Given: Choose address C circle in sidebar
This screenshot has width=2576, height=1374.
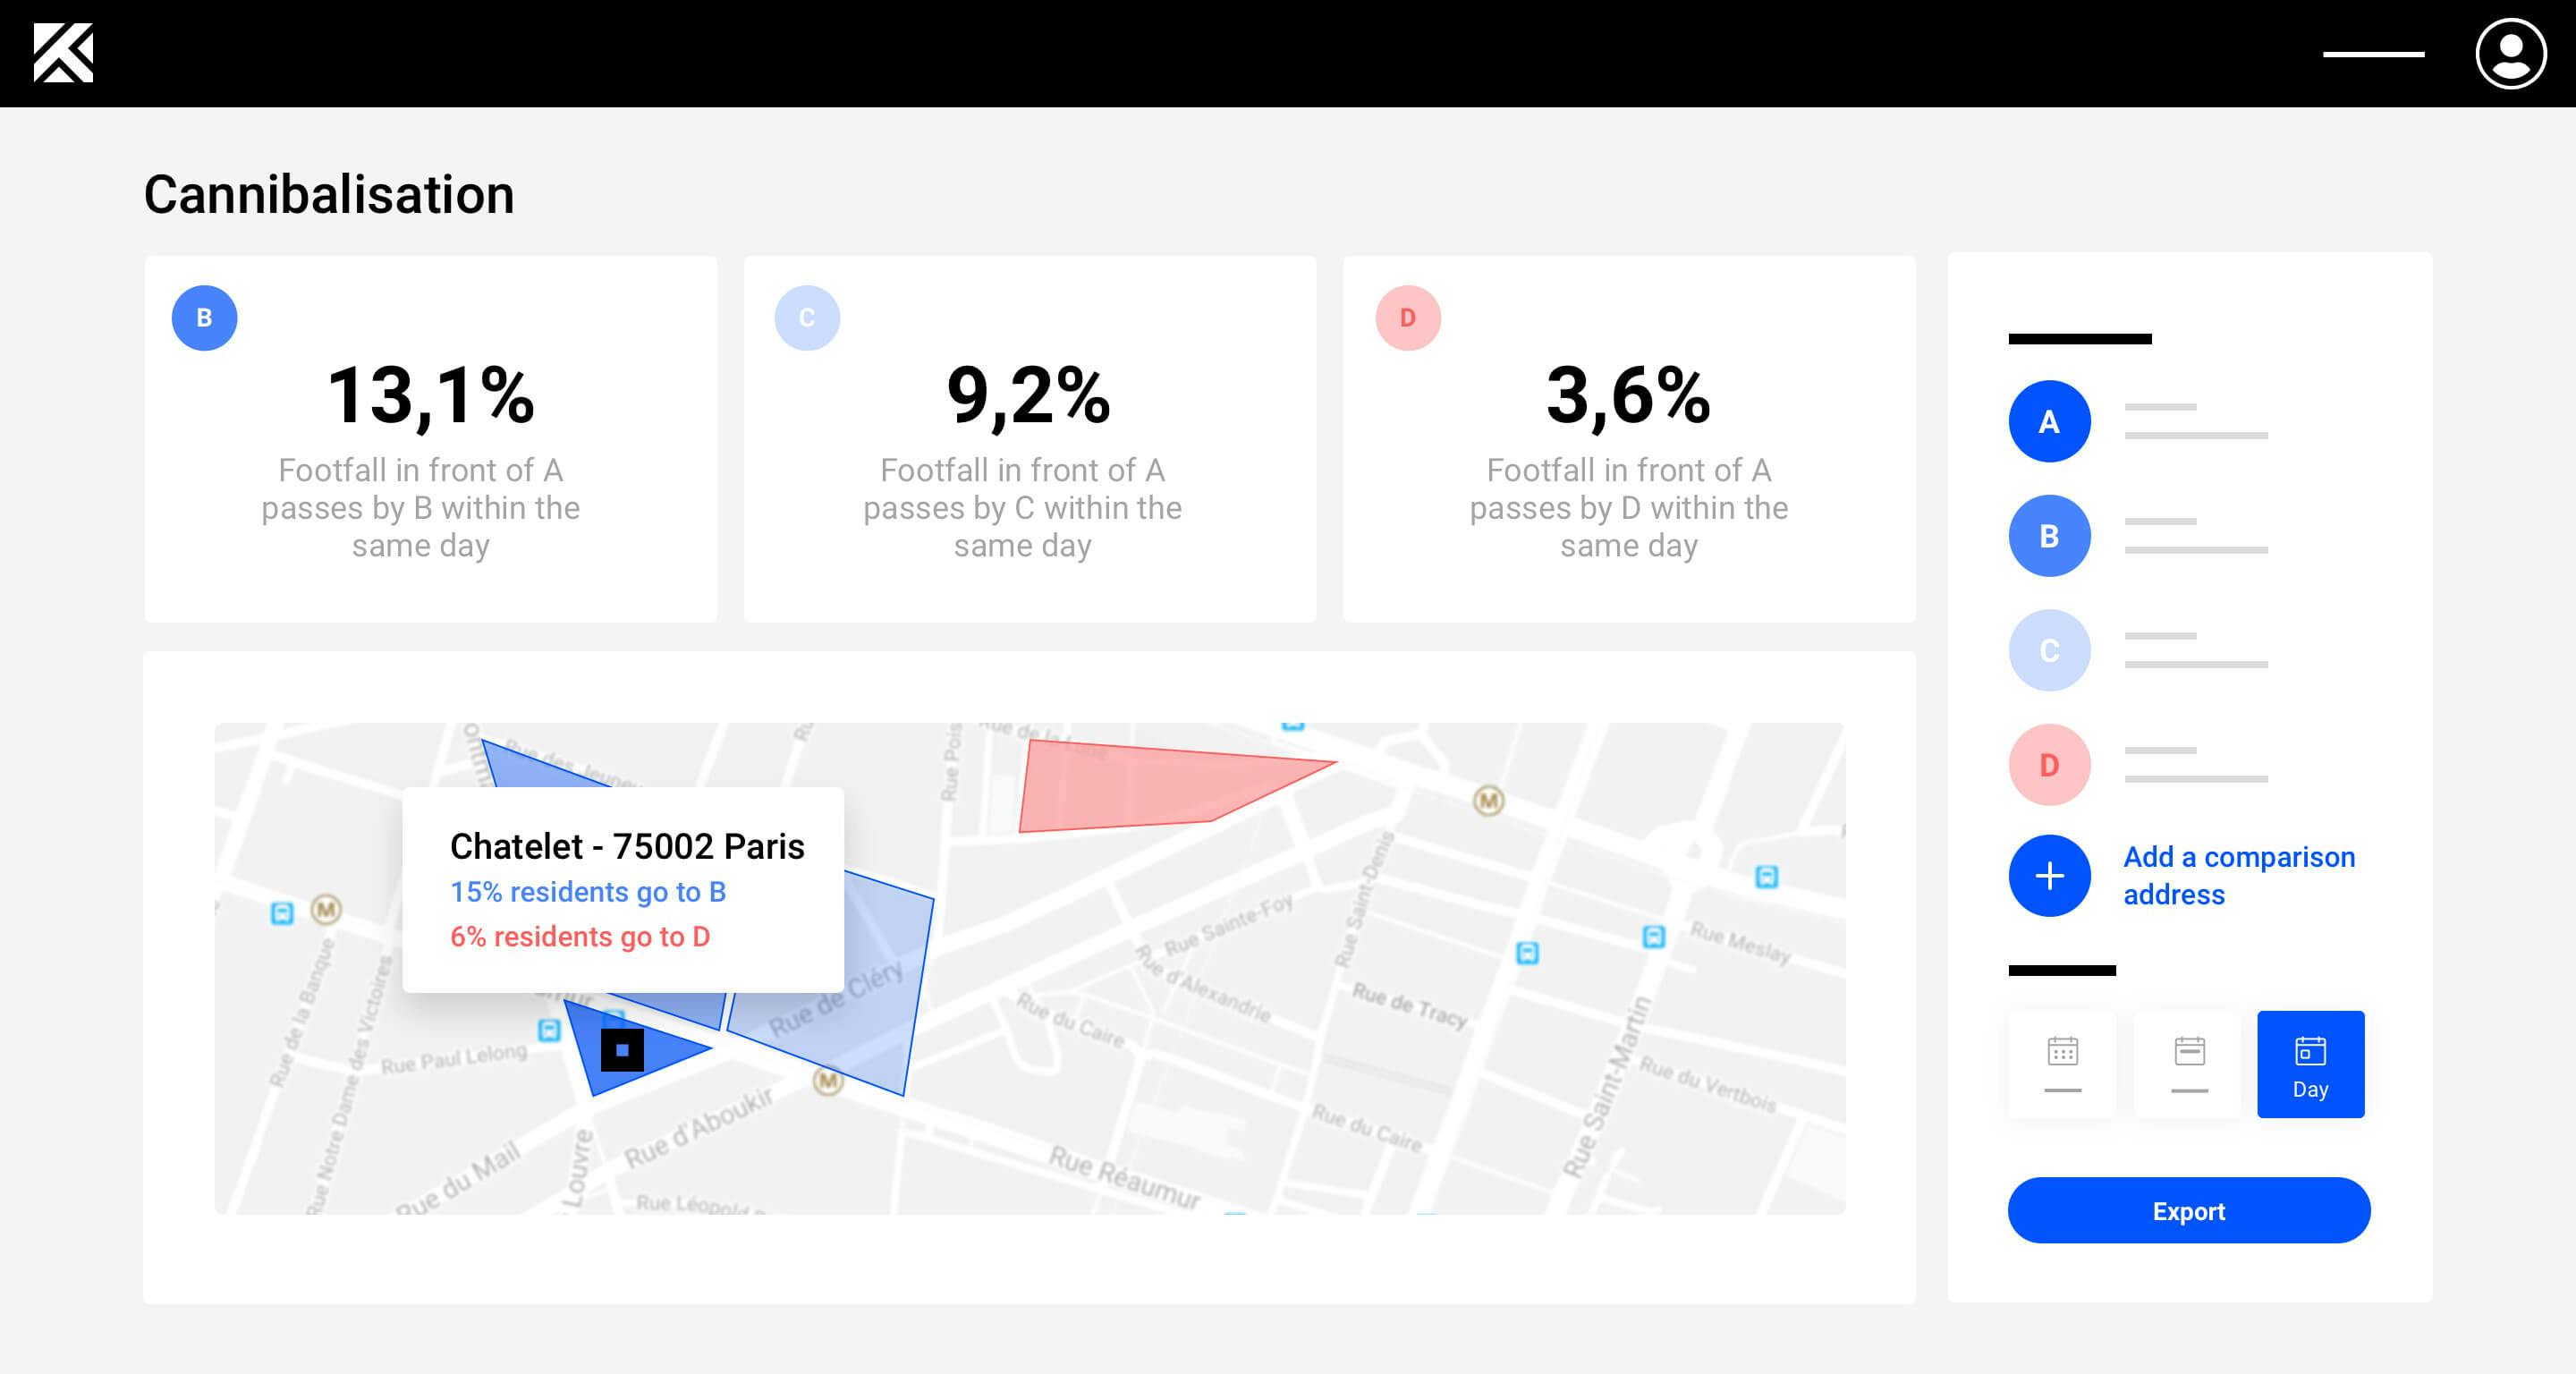Looking at the screenshot, I should [x=2049, y=650].
